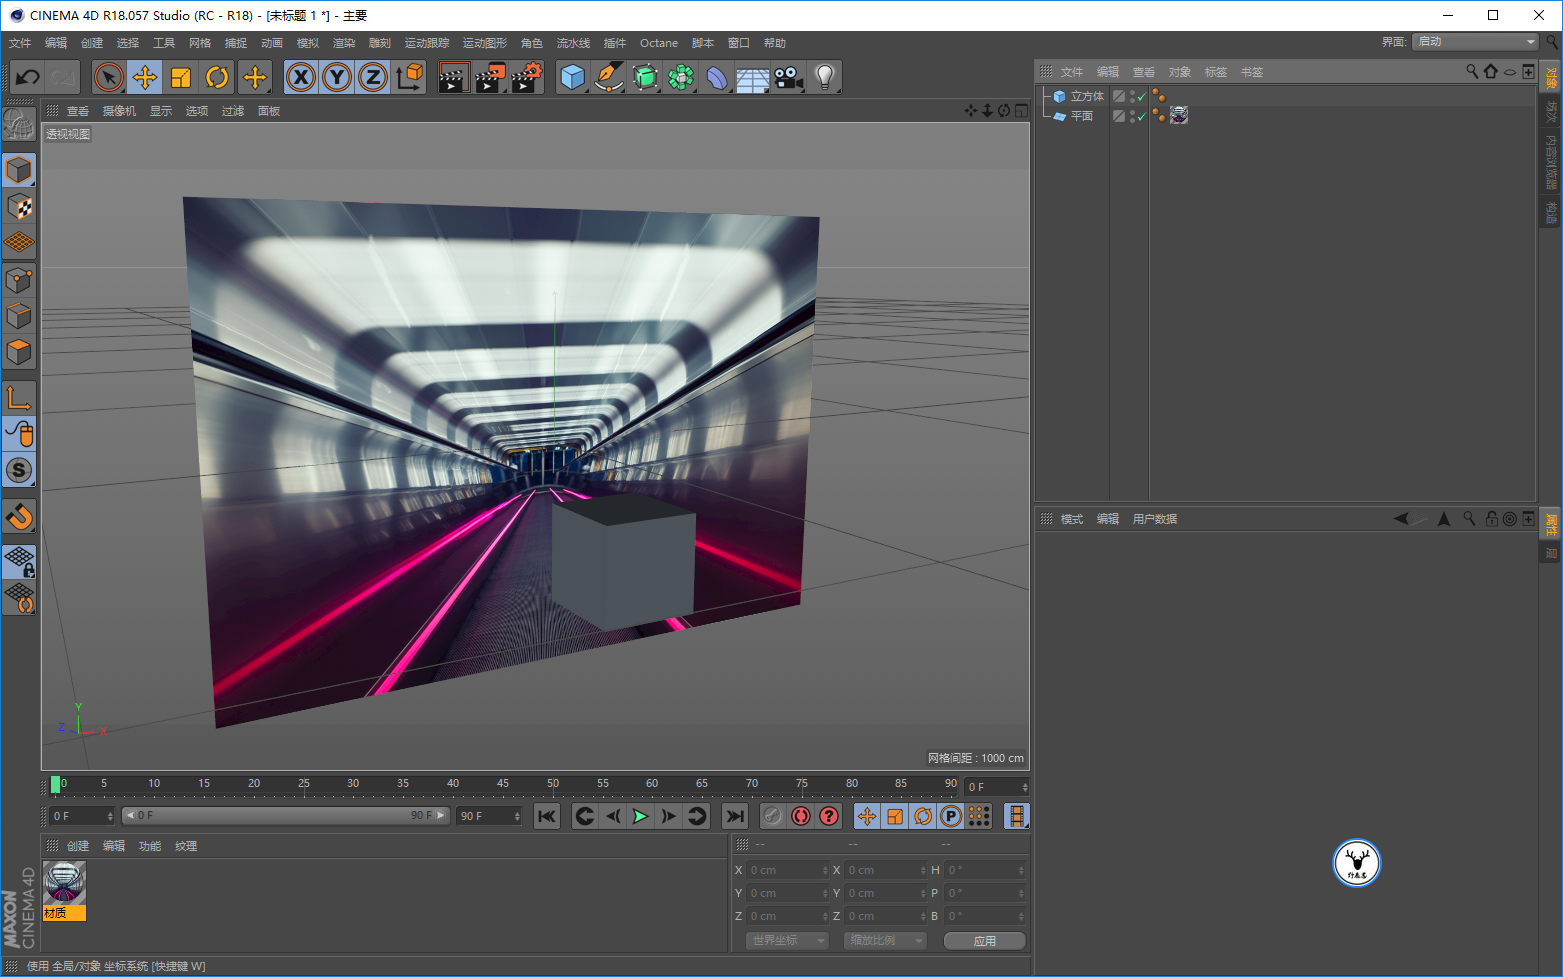Open the 运动图形 menu

coord(484,43)
